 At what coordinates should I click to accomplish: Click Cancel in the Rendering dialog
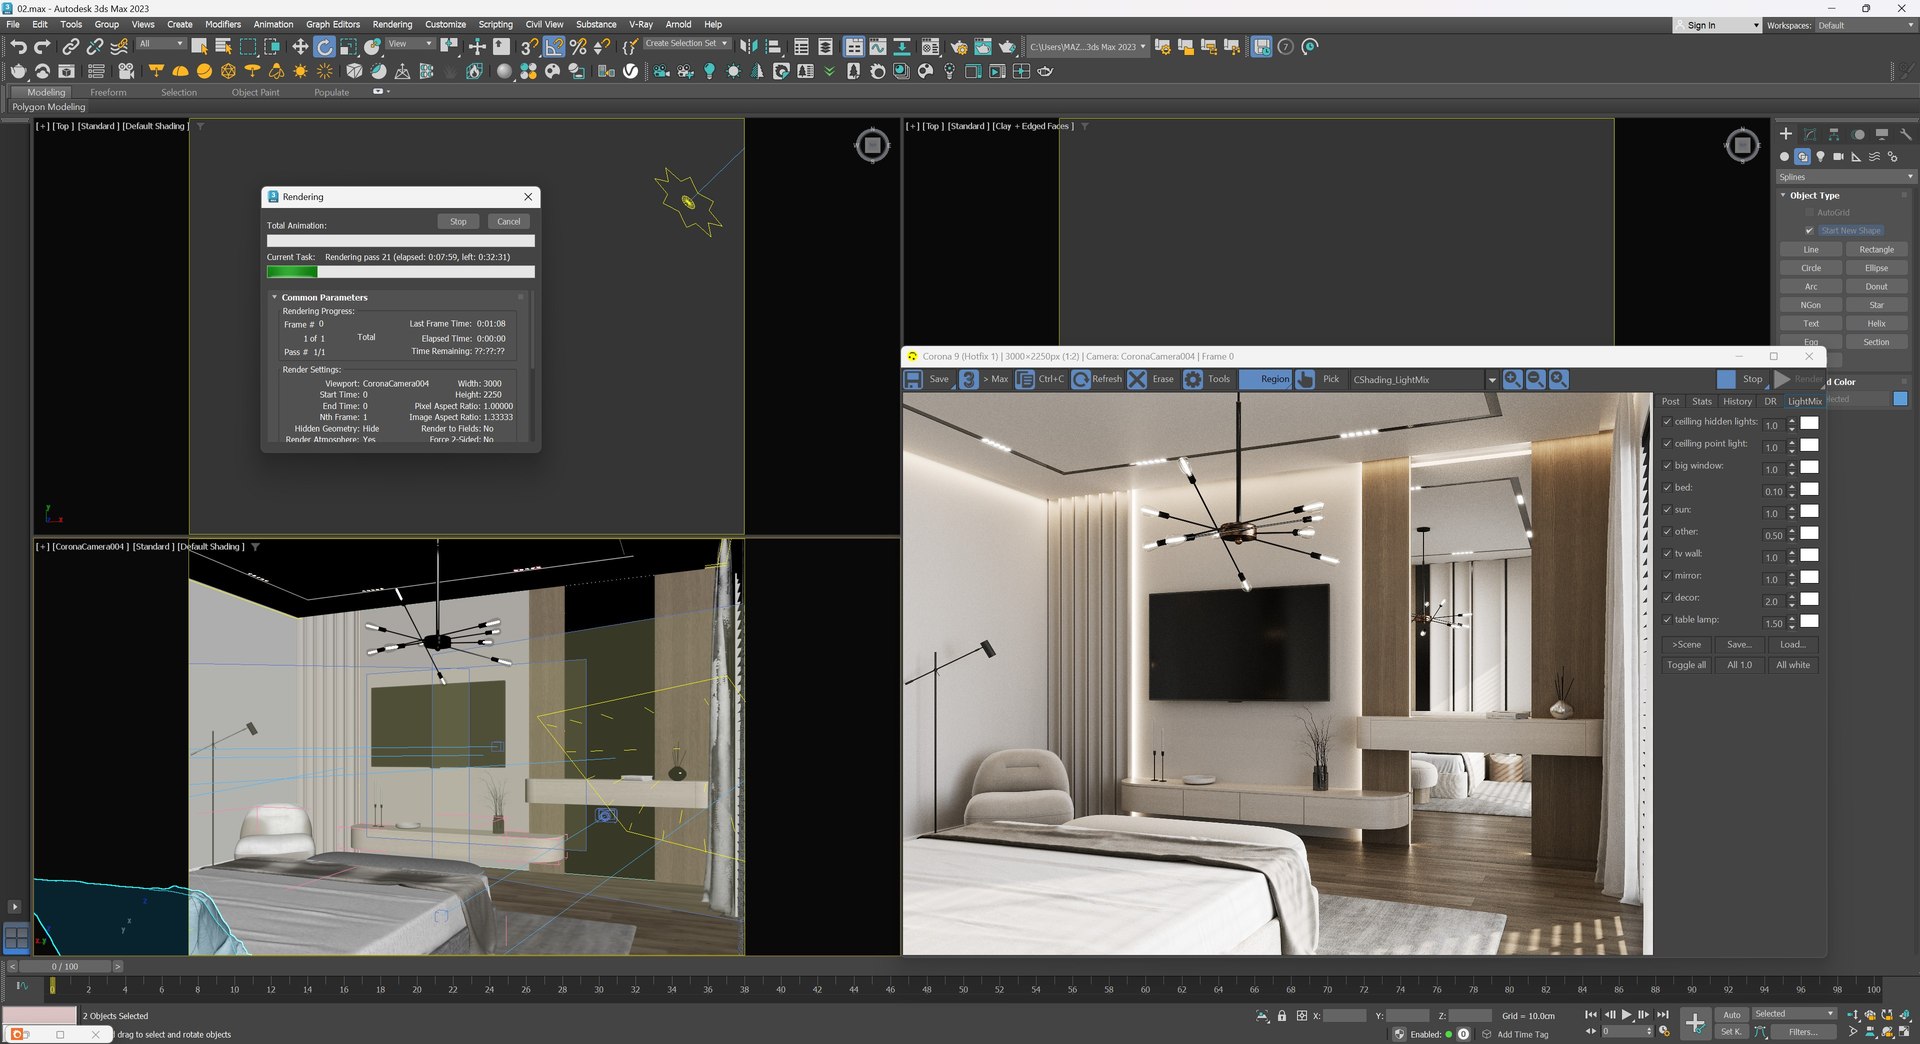(509, 222)
